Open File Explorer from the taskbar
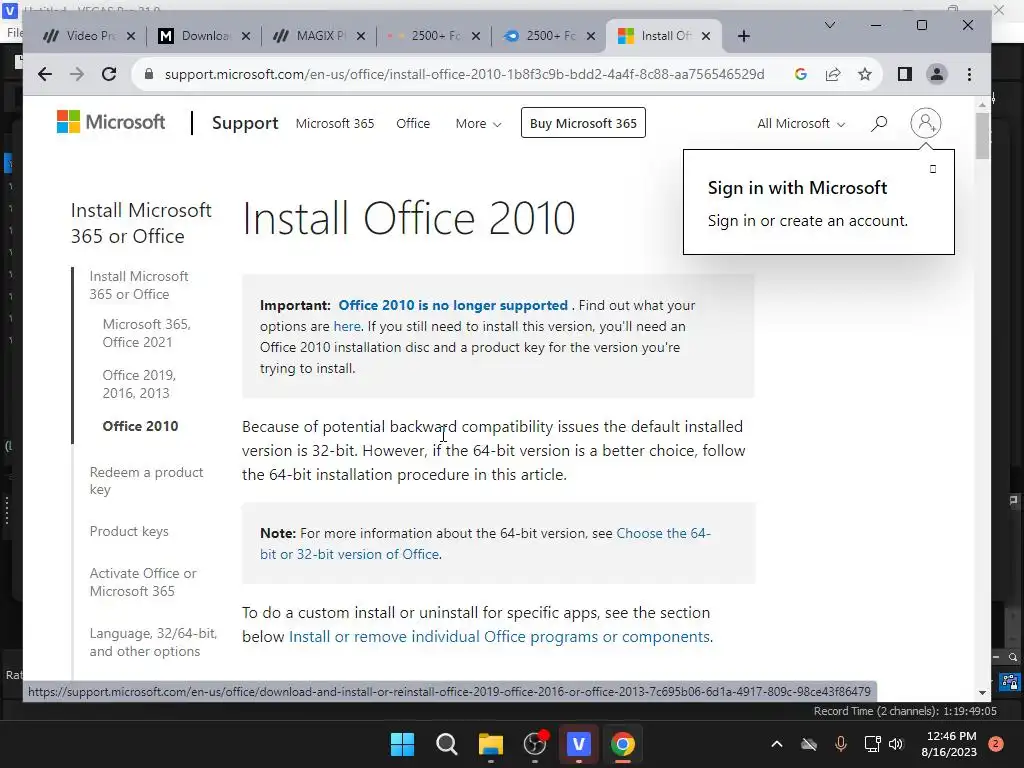 click(490, 744)
